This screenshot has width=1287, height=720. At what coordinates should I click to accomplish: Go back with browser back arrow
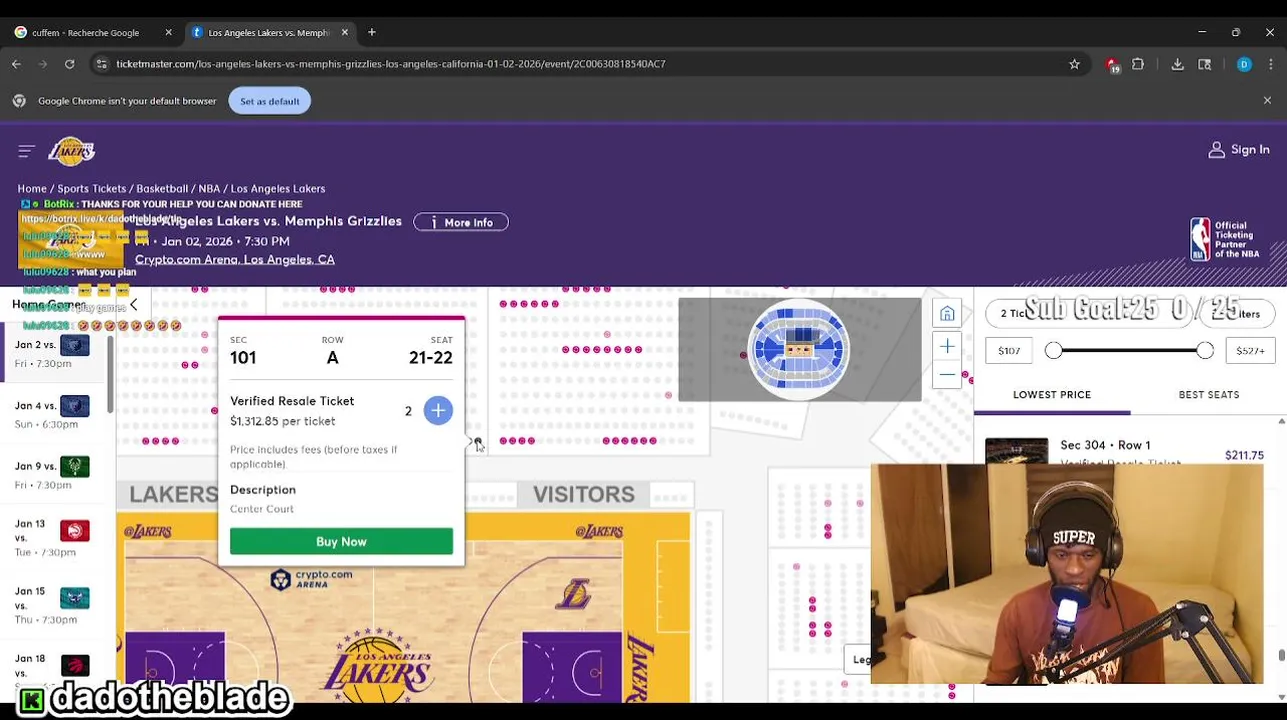[x=16, y=64]
